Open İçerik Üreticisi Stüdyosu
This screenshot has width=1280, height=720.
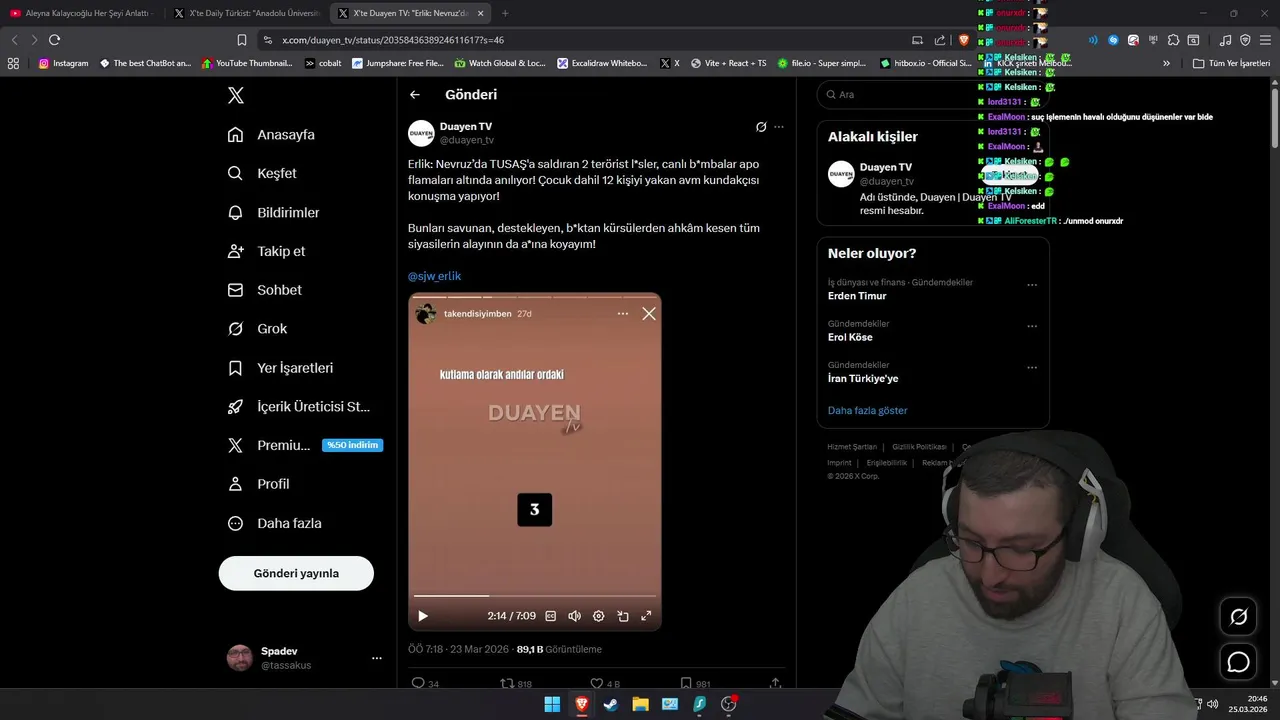pos(300,407)
